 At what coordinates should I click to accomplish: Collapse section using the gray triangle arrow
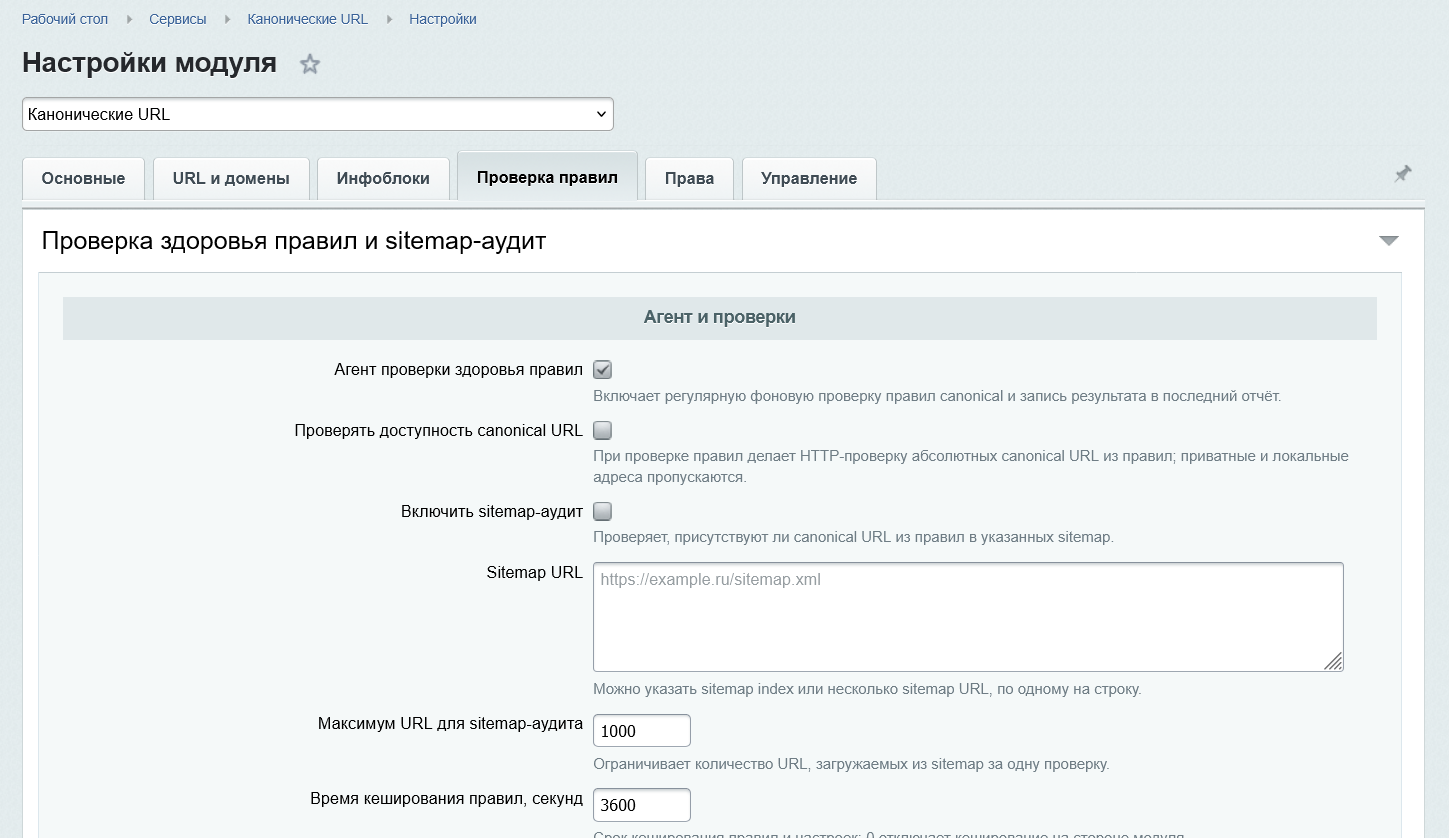(x=1388, y=240)
